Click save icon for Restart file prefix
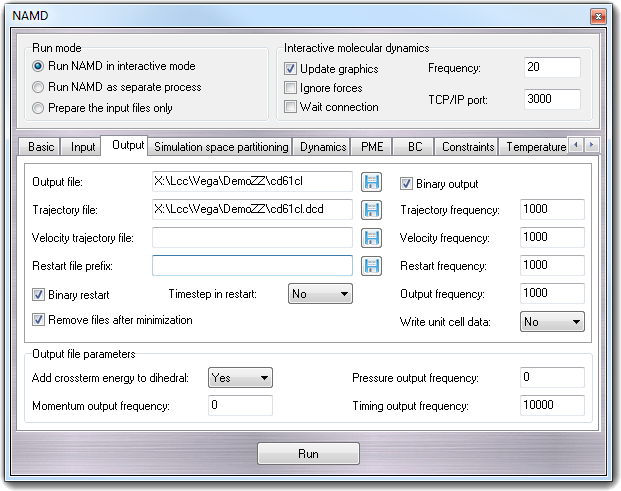 [372, 266]
